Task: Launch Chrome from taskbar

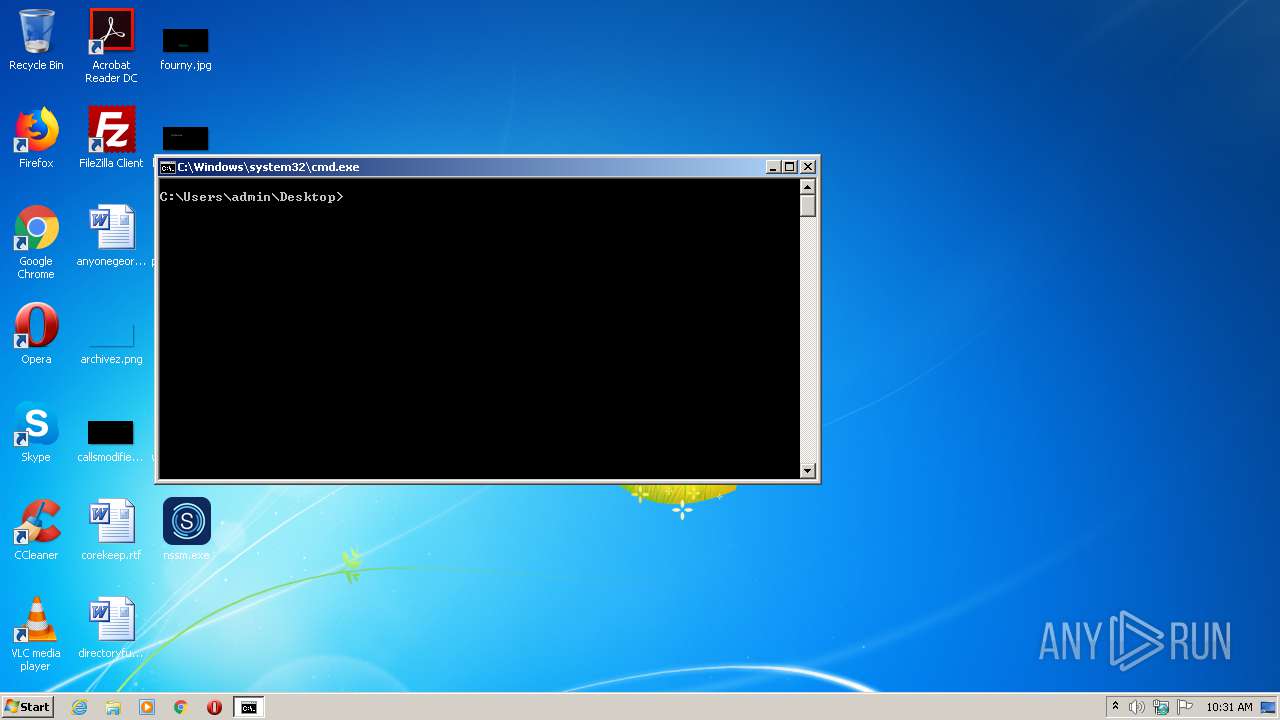Action: 181,707
